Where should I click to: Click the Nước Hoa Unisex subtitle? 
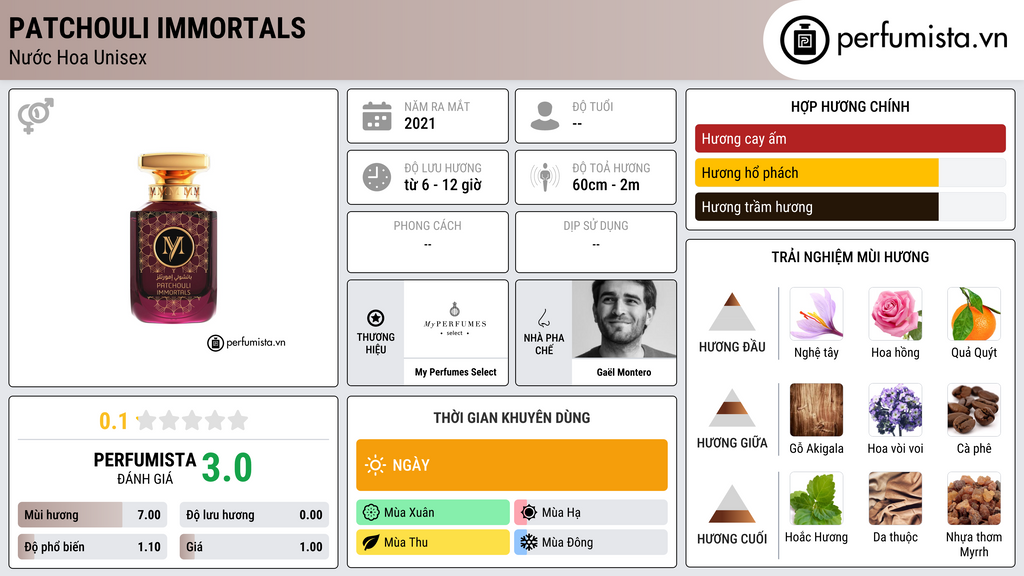pos(78,57)
